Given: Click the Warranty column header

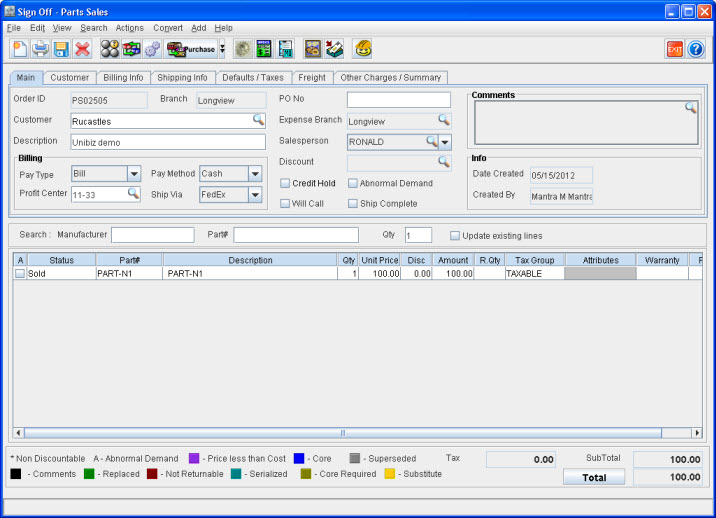Looking at the screenshot, I should (662, 260).
